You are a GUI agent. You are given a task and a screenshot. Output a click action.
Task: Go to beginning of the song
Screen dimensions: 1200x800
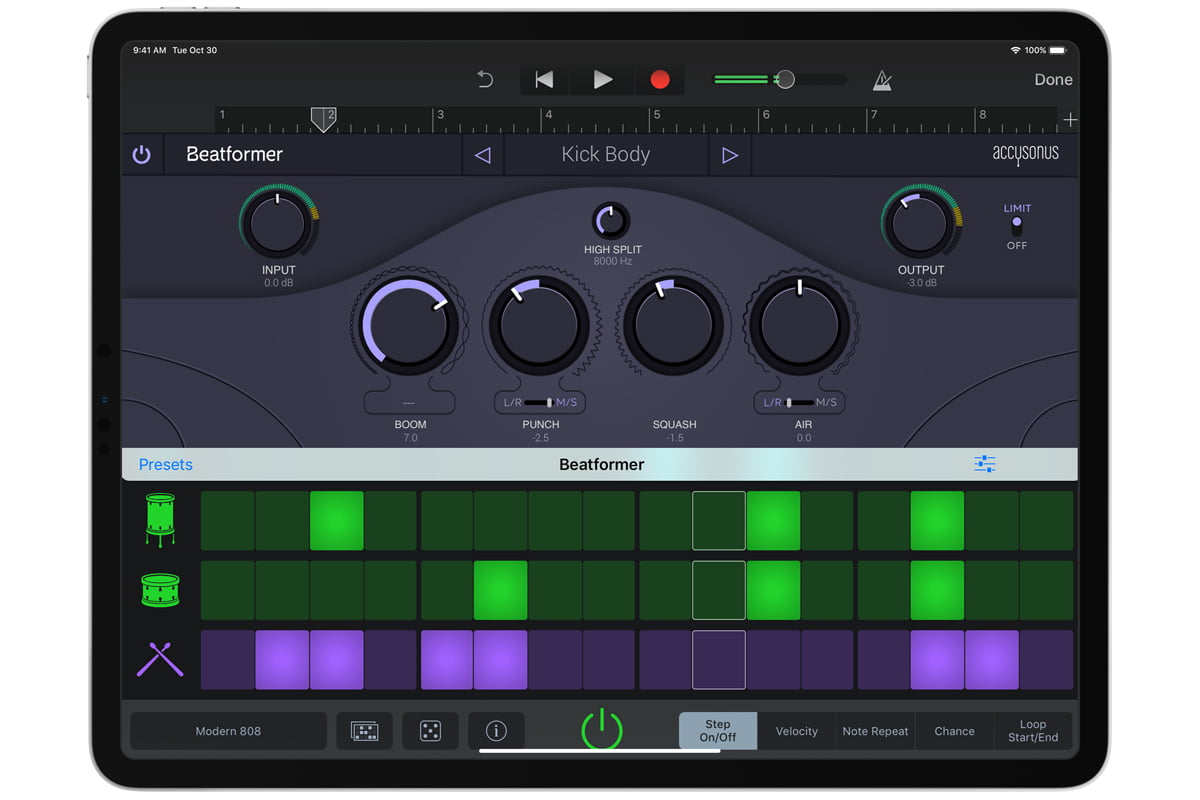[x=544, y=80]
